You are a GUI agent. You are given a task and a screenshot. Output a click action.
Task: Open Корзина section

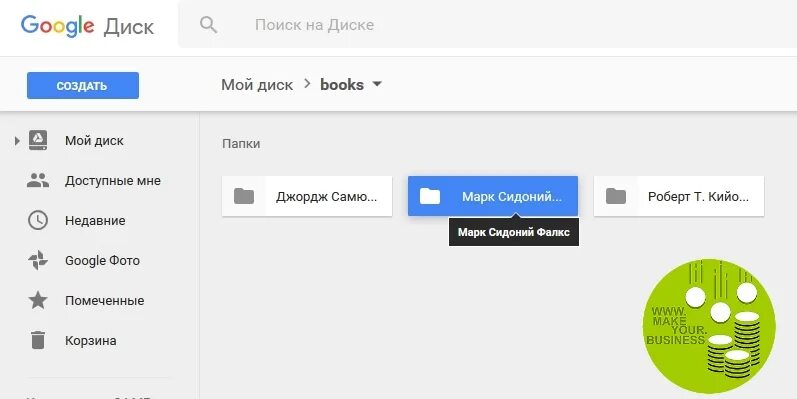coord(90,341)
